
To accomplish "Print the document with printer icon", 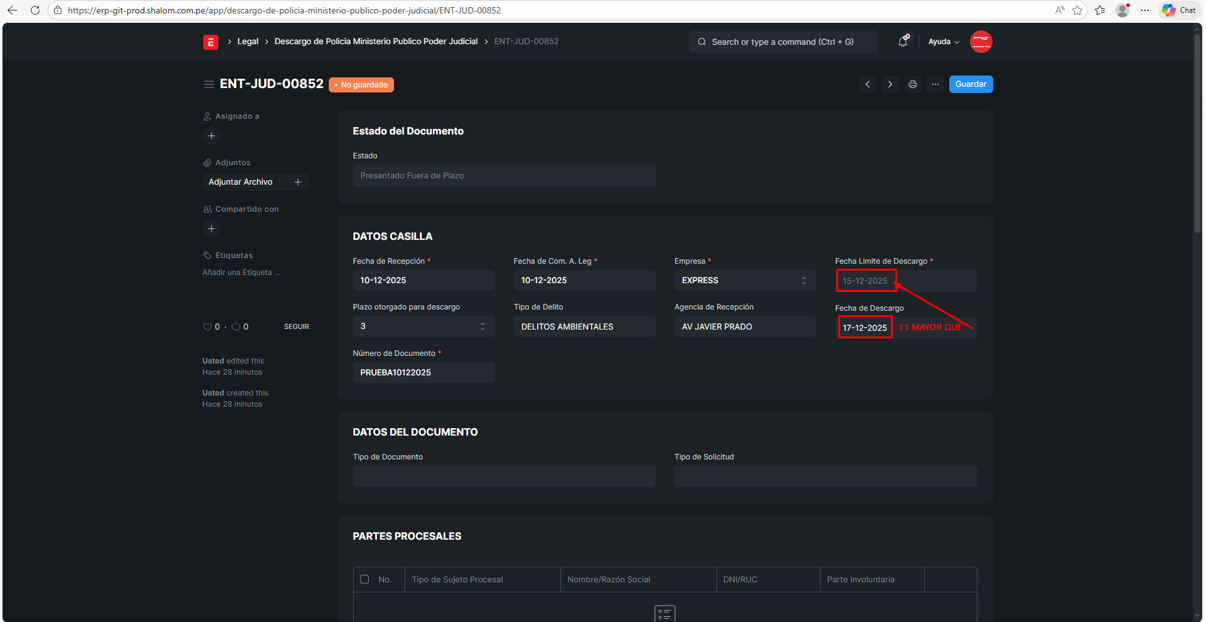I will point(912,84).
